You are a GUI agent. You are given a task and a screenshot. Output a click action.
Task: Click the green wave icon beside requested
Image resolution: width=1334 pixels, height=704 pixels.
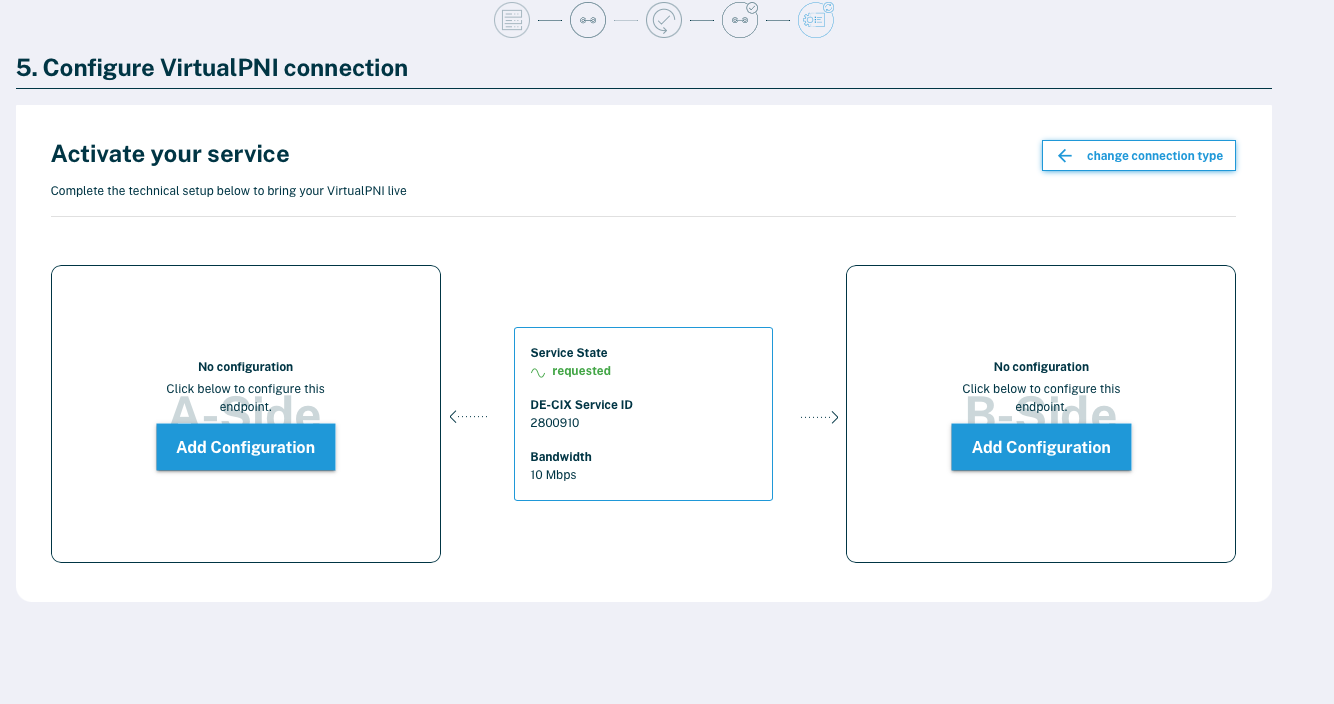coord(538,372)
